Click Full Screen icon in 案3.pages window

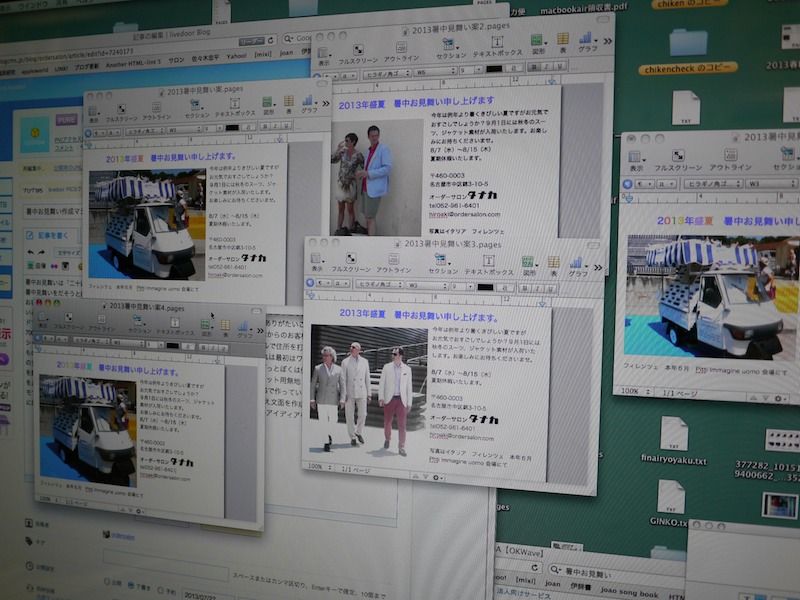point(351,258)
